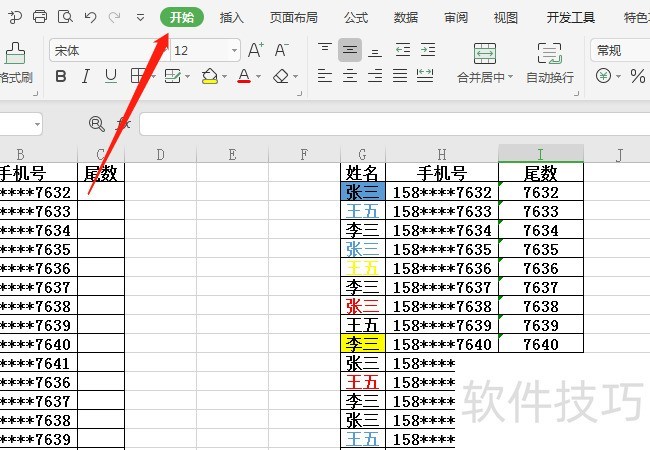Open fill color dropdown arrow
Screen dimensions: 650x450
pos(224,77)
